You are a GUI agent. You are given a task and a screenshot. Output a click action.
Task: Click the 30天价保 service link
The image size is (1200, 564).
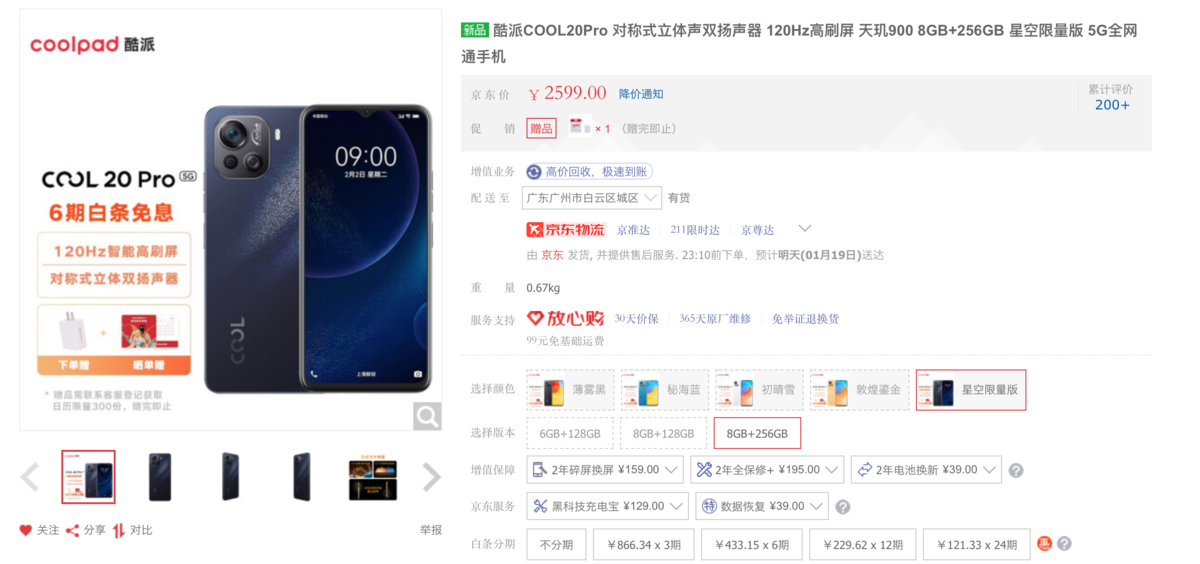(636, 319)
